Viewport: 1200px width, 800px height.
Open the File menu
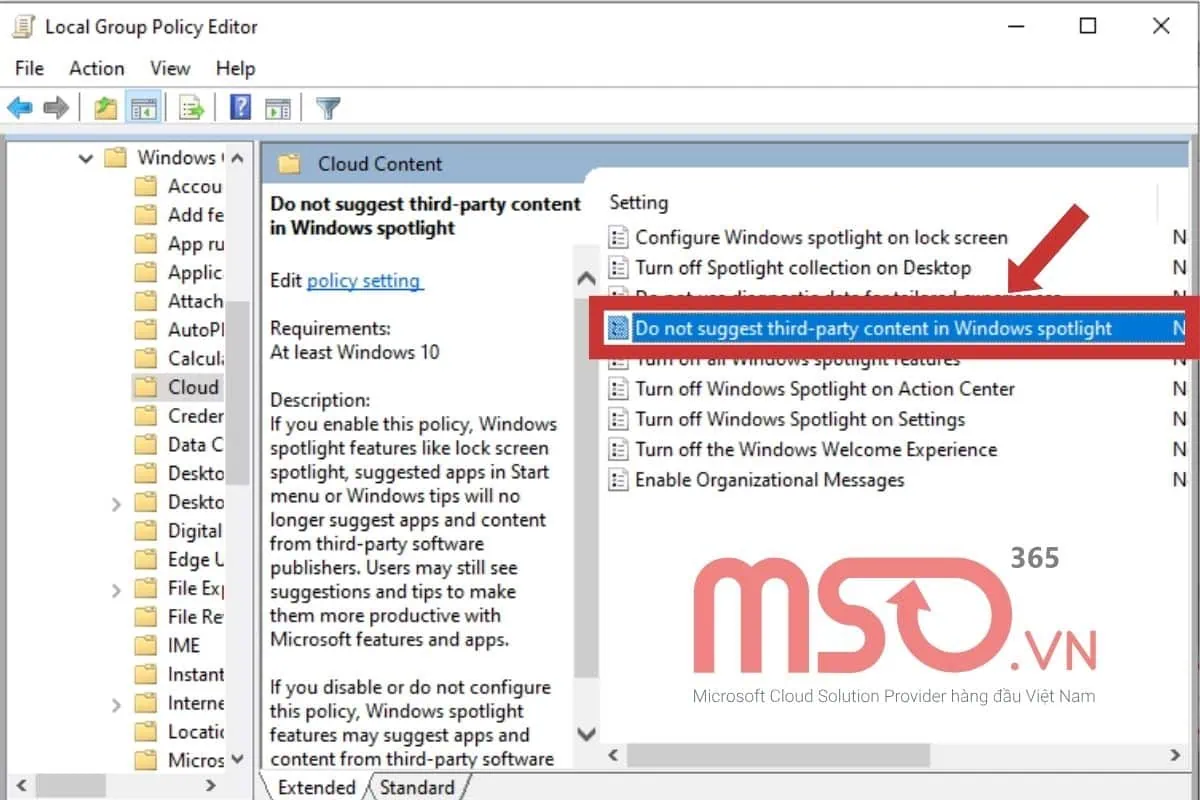[29, 68]
